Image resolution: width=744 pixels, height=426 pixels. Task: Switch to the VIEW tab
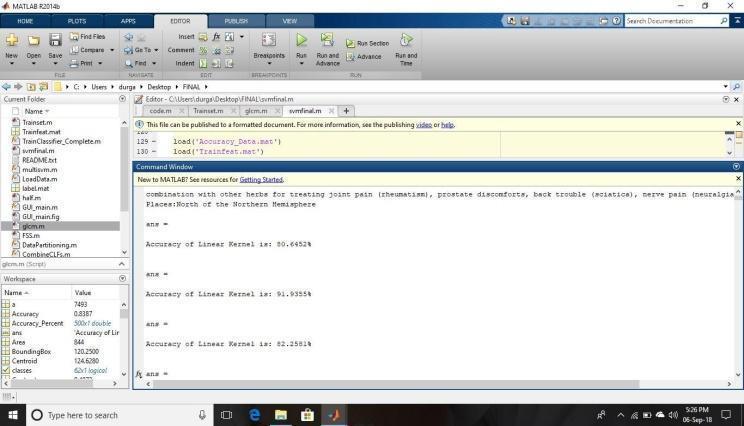point(289,21)
